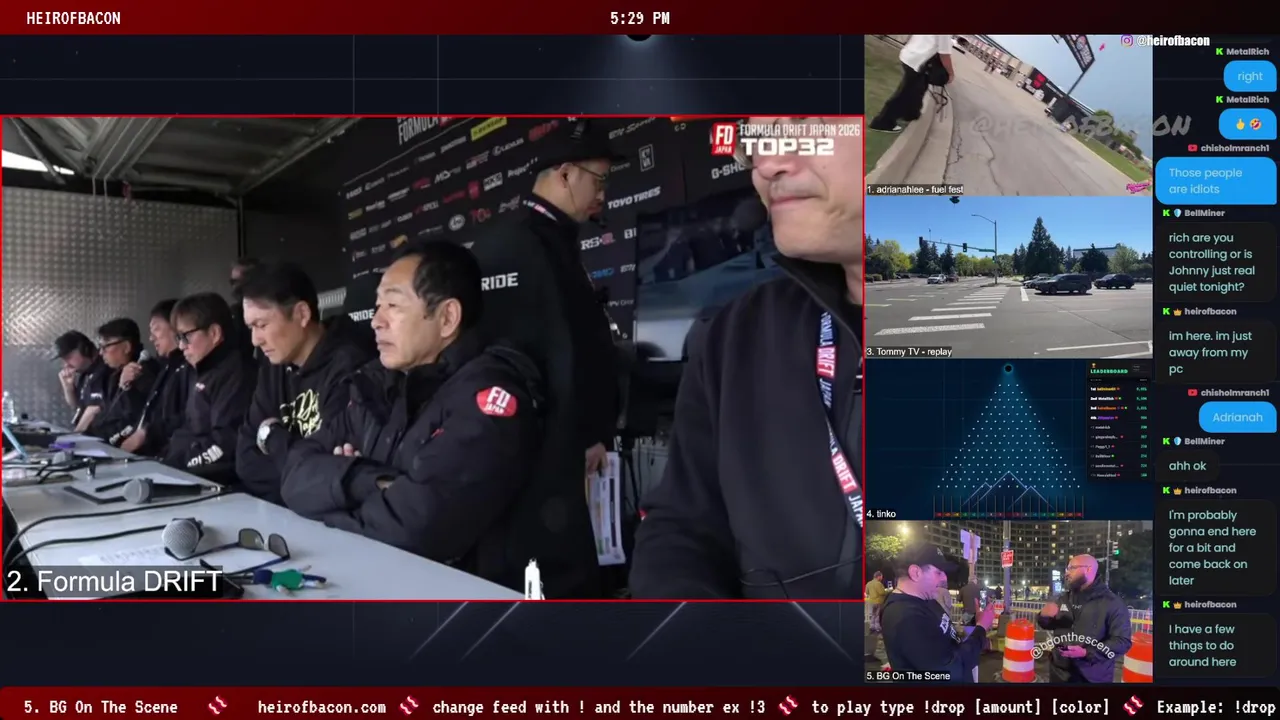Select the BG On The Scene feed thumbnail
The height and width of the screenshot is (720, 1280).
coord(1008,602)
